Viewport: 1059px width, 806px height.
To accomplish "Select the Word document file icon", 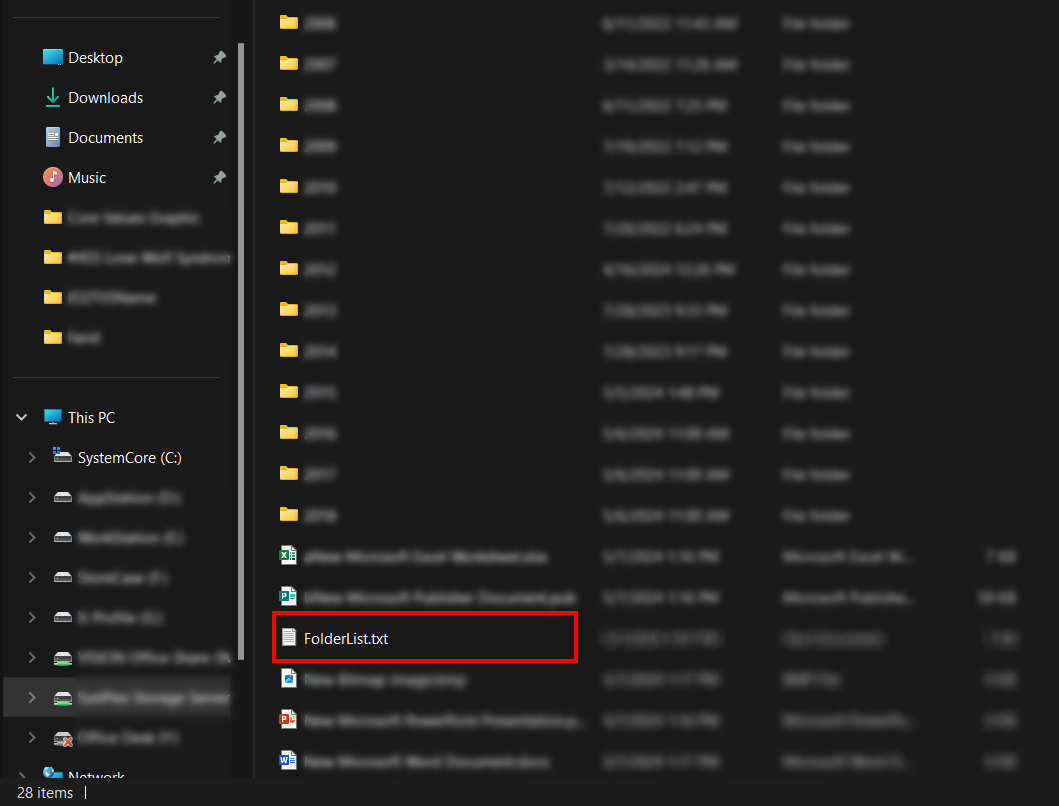I will click(288, 761).
